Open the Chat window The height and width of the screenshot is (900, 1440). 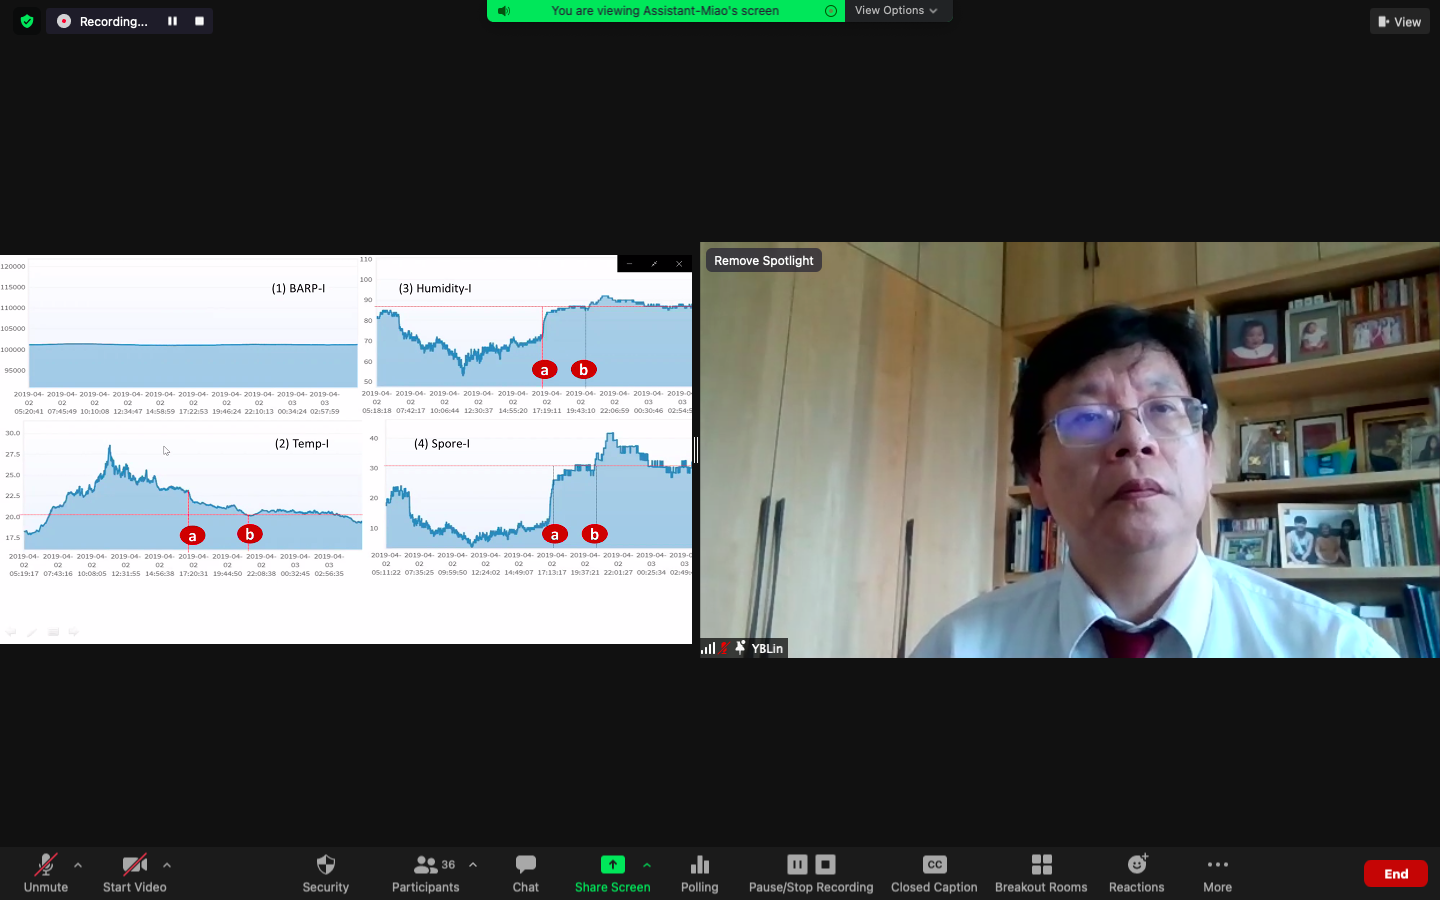click(x=525, y=873)
